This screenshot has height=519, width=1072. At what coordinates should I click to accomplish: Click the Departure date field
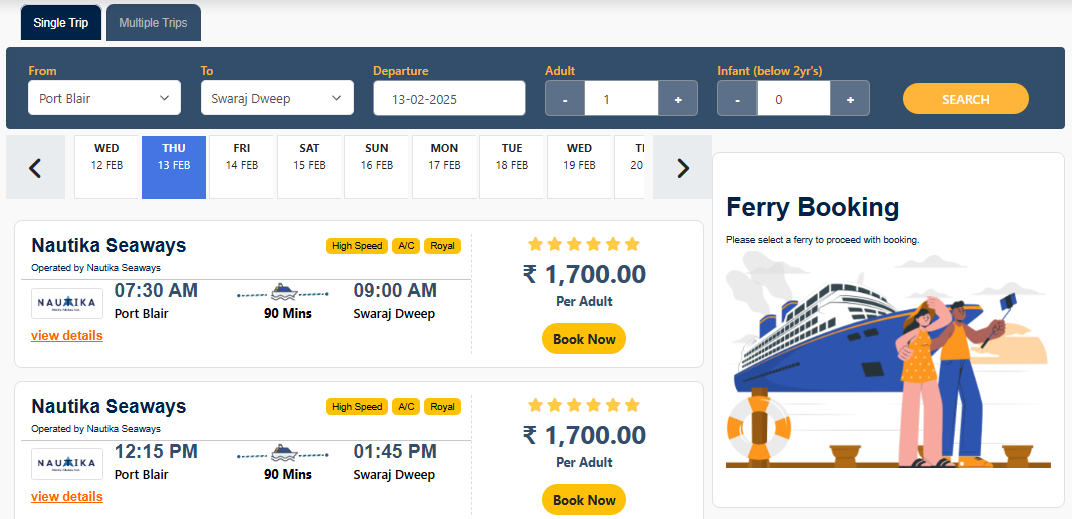449,99
